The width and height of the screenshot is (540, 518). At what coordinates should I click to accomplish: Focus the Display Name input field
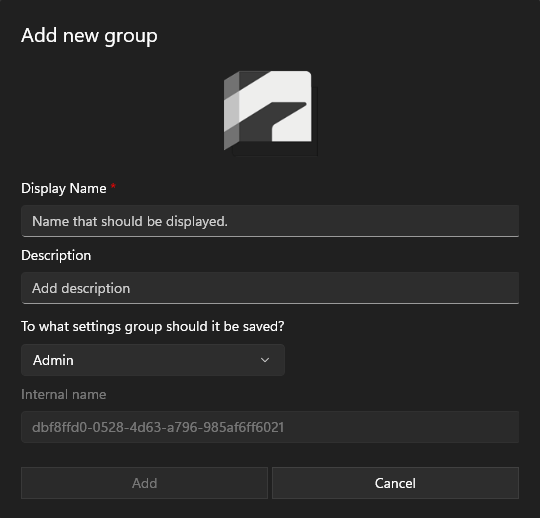pos(270,221)
